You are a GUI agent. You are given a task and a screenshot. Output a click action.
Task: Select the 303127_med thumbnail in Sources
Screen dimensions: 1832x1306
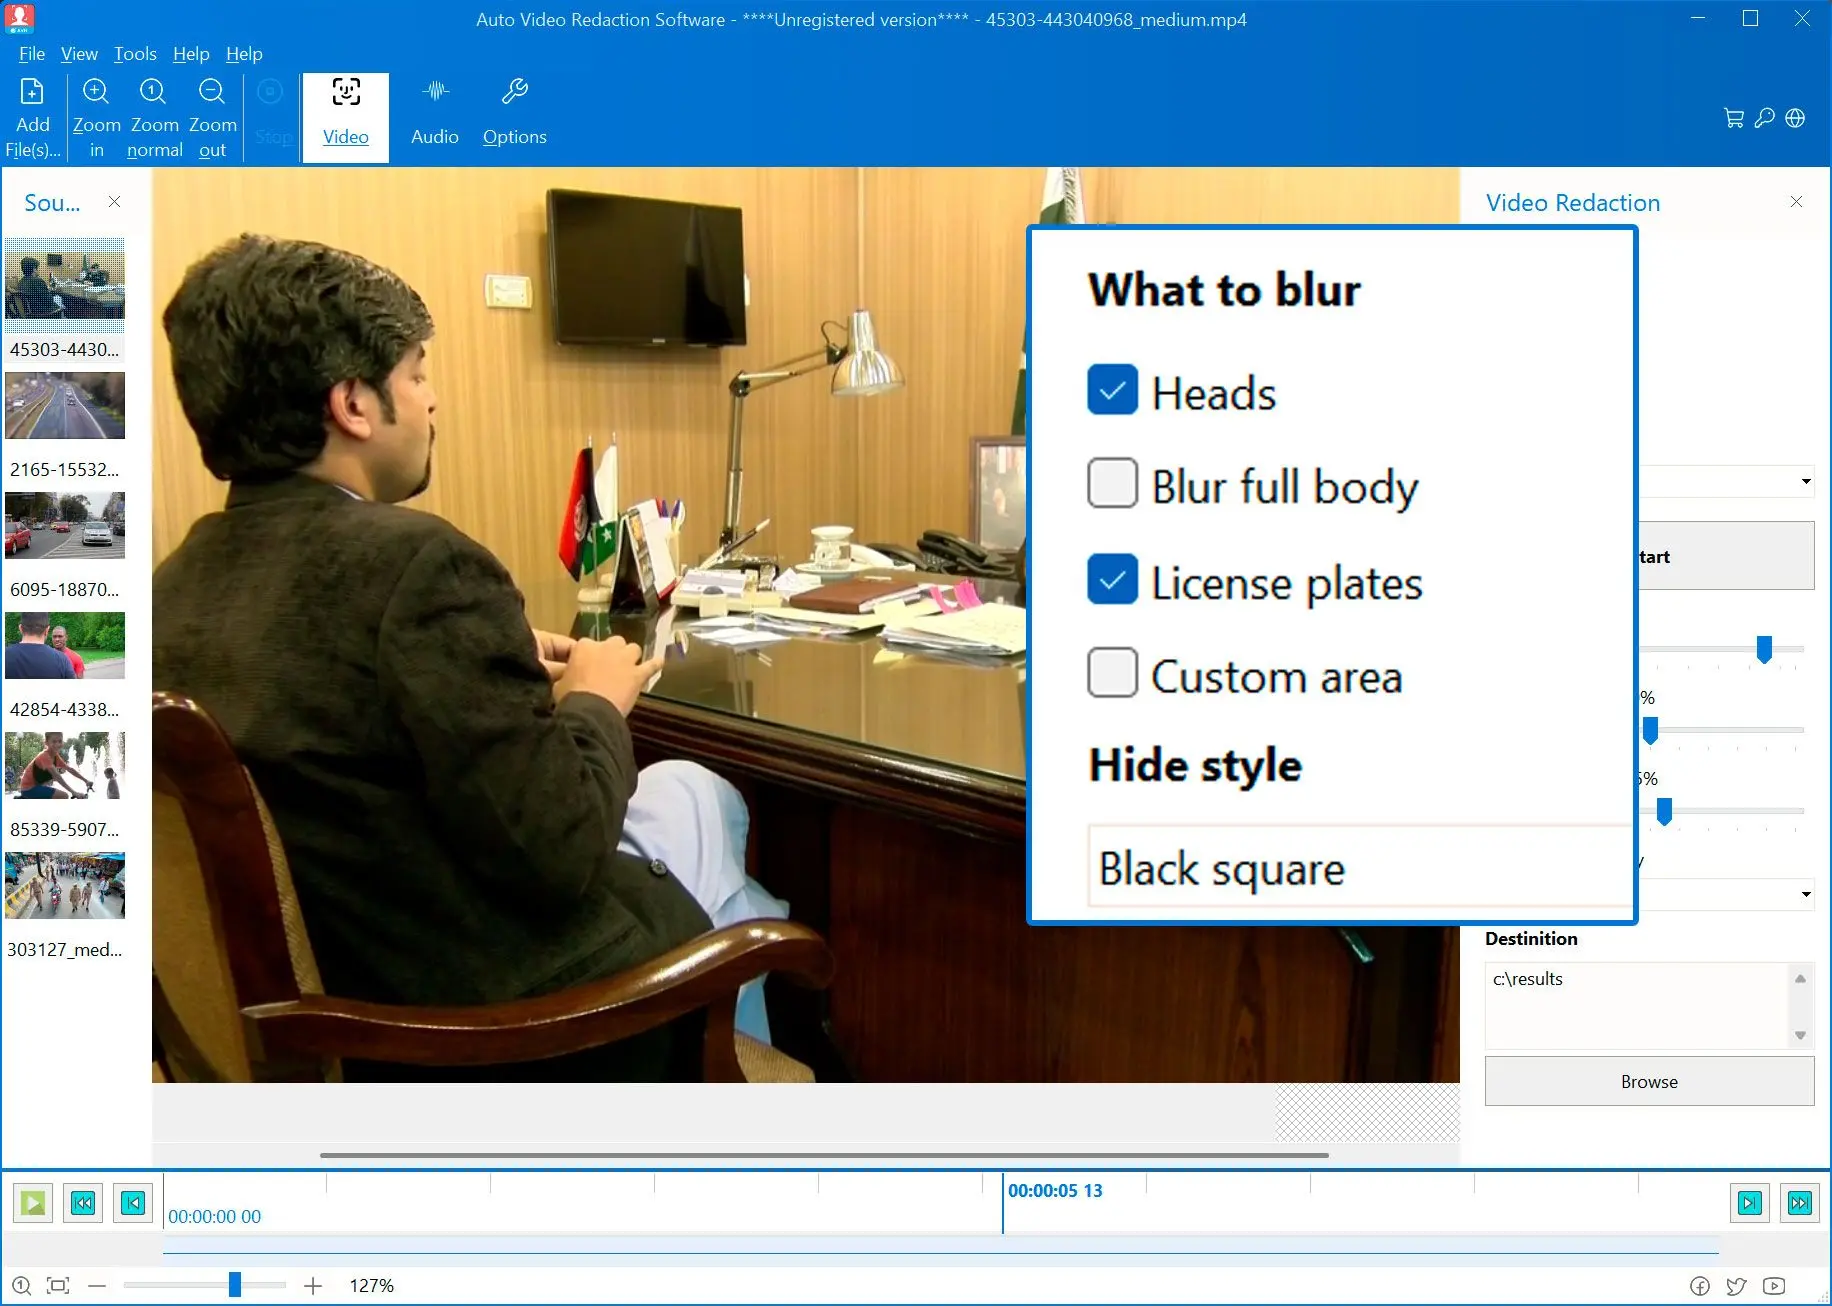[65, 886]
